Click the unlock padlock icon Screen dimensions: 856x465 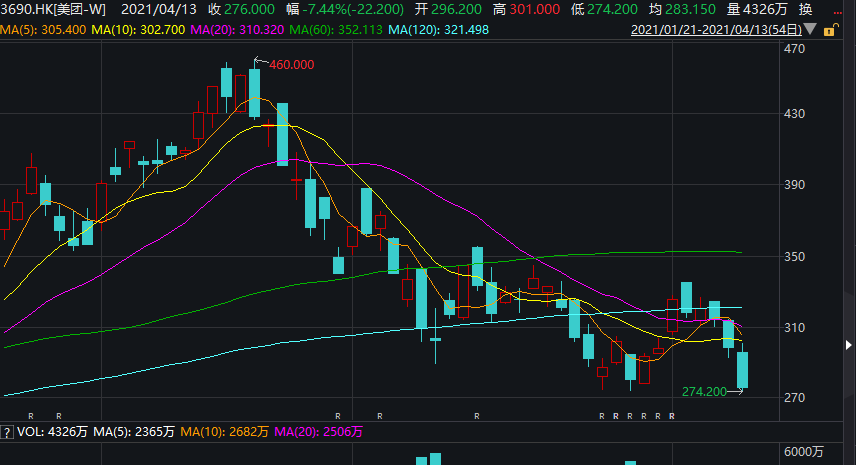click(x=829, y=30)
